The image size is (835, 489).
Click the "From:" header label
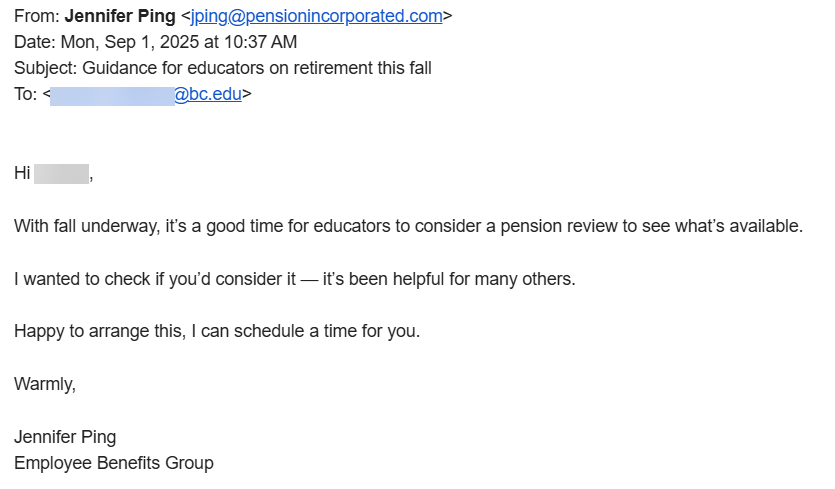pos(36,16)
